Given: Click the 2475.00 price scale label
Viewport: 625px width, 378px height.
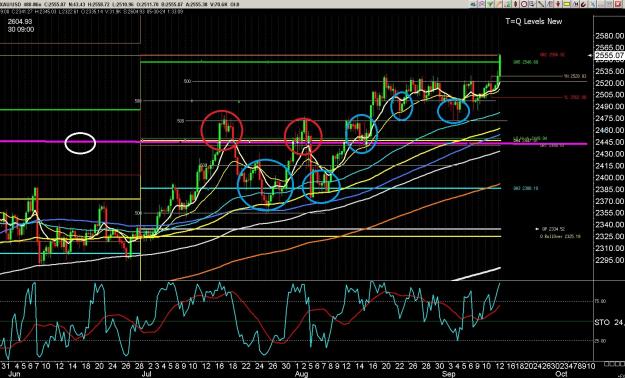Looking at the screenshot, I should 609,118.
